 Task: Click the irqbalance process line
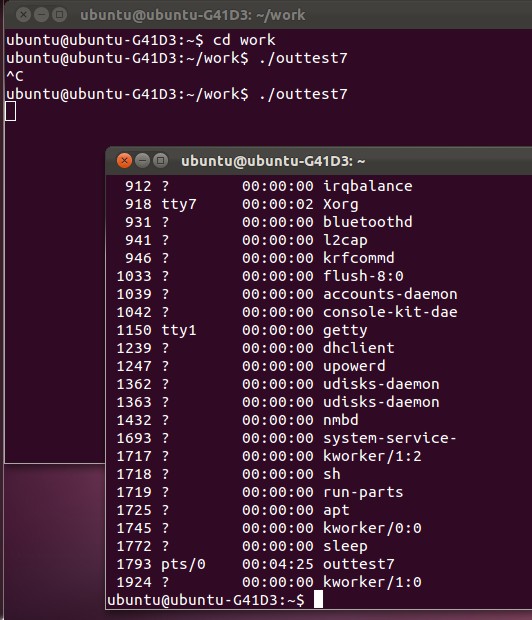pyautogui.click(x=269, y=186)
